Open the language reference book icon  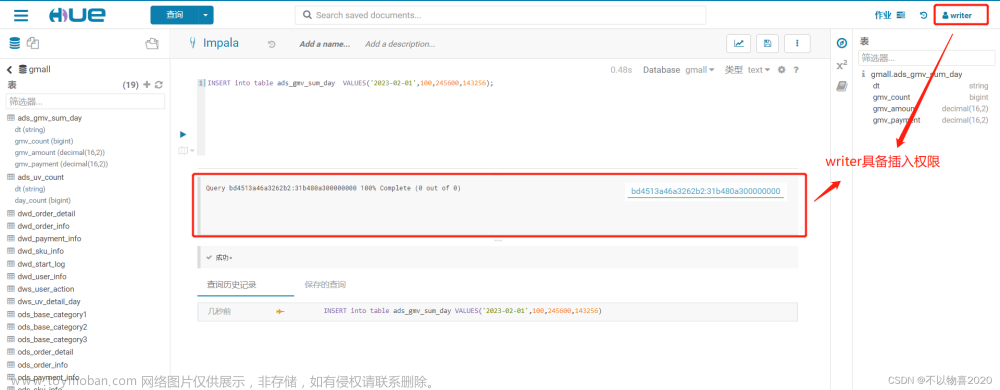pos(842,85)
